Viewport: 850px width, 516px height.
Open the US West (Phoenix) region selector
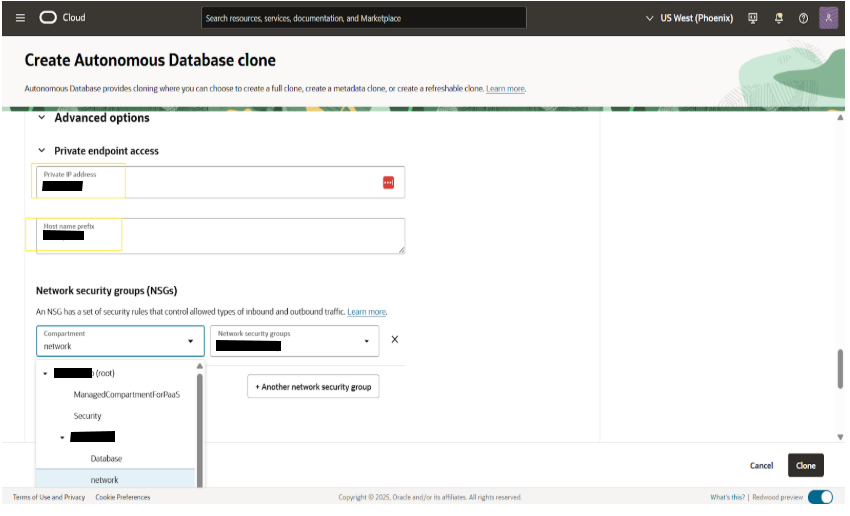coord(689,18)
